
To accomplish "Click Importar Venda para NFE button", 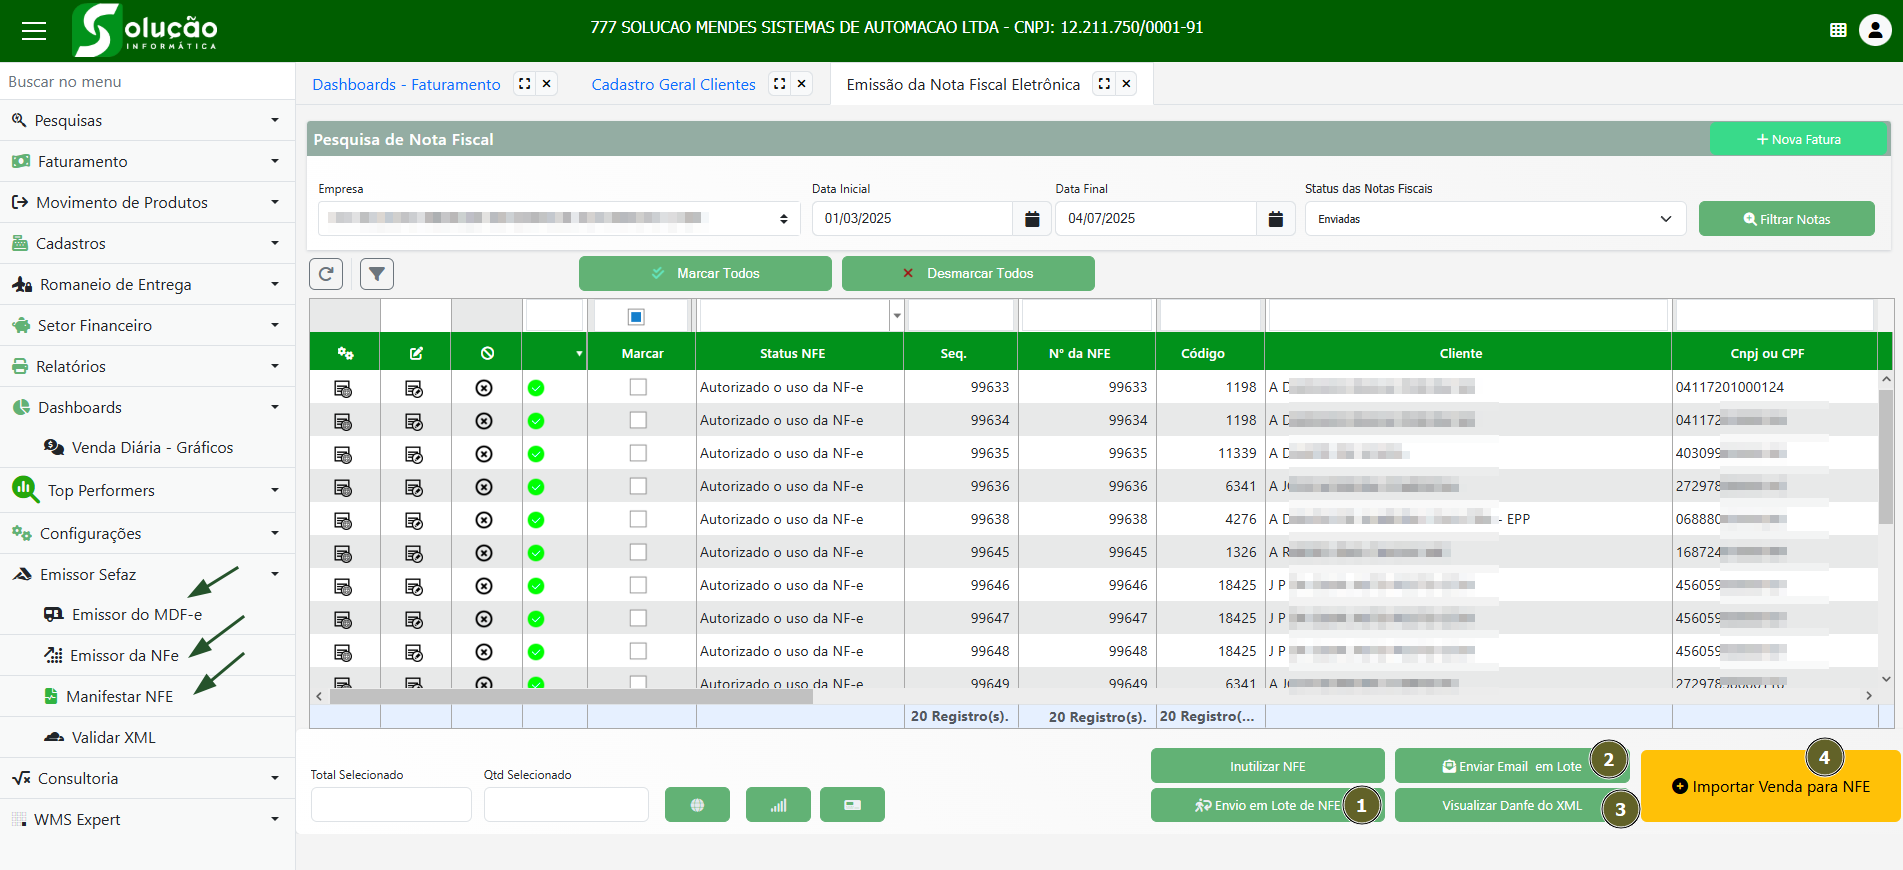I will 1770,787.
